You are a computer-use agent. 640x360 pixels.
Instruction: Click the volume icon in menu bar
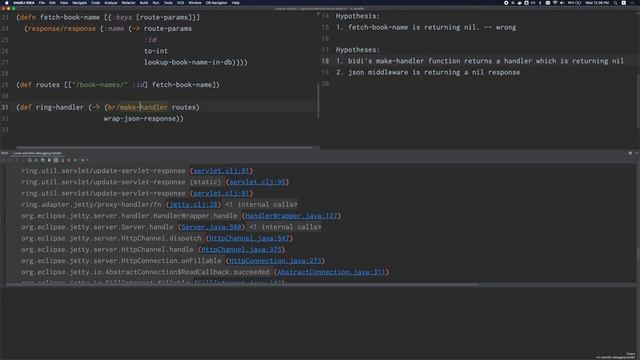pyautogui.click(x=562, y=3)
